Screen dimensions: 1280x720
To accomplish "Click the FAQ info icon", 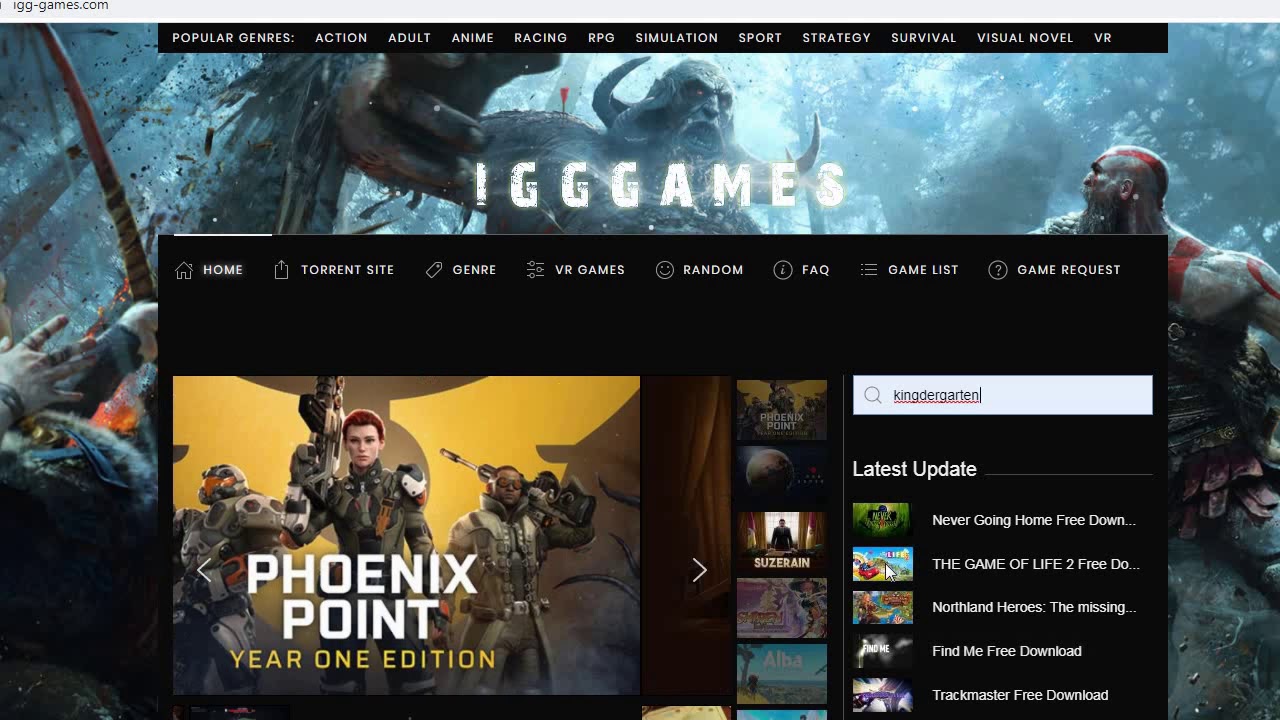I will tap(783, 270).
